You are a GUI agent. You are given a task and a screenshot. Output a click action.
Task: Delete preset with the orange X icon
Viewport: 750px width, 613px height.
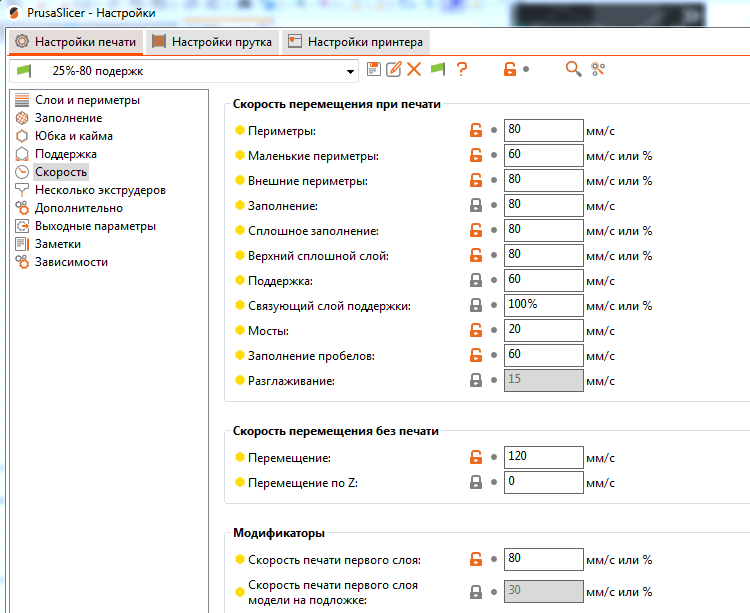[x=414, y=69]
